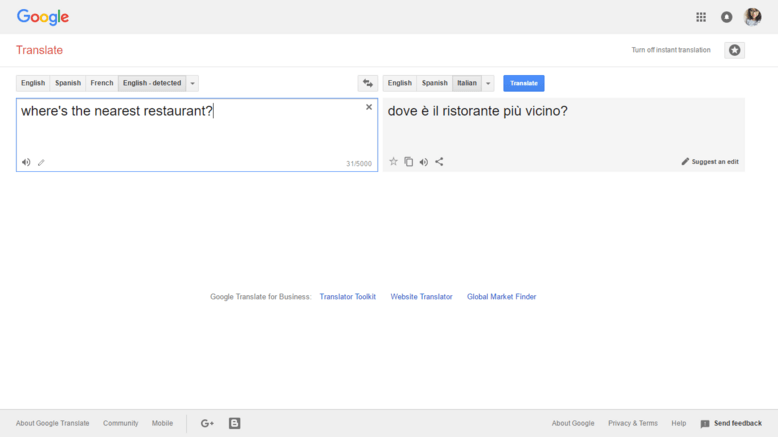This screenshot has width=778, height=437.
Task: Focus the source text input box
Action: pos(197,135)
